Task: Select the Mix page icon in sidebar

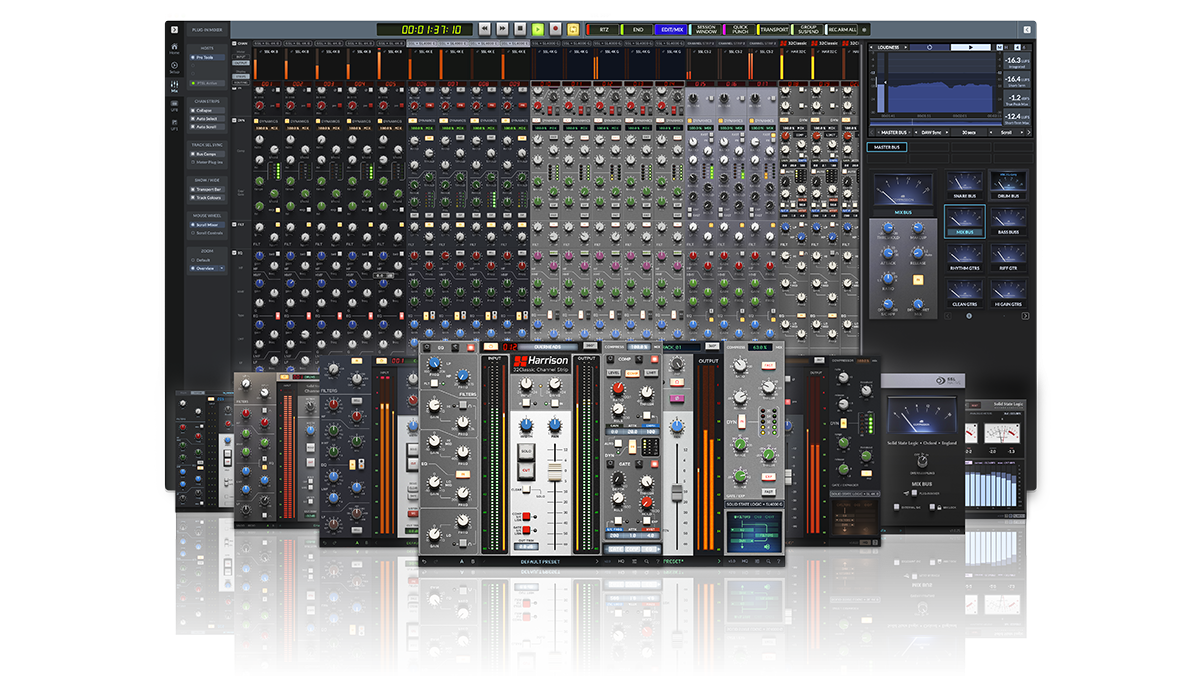Action: point(174,86)
